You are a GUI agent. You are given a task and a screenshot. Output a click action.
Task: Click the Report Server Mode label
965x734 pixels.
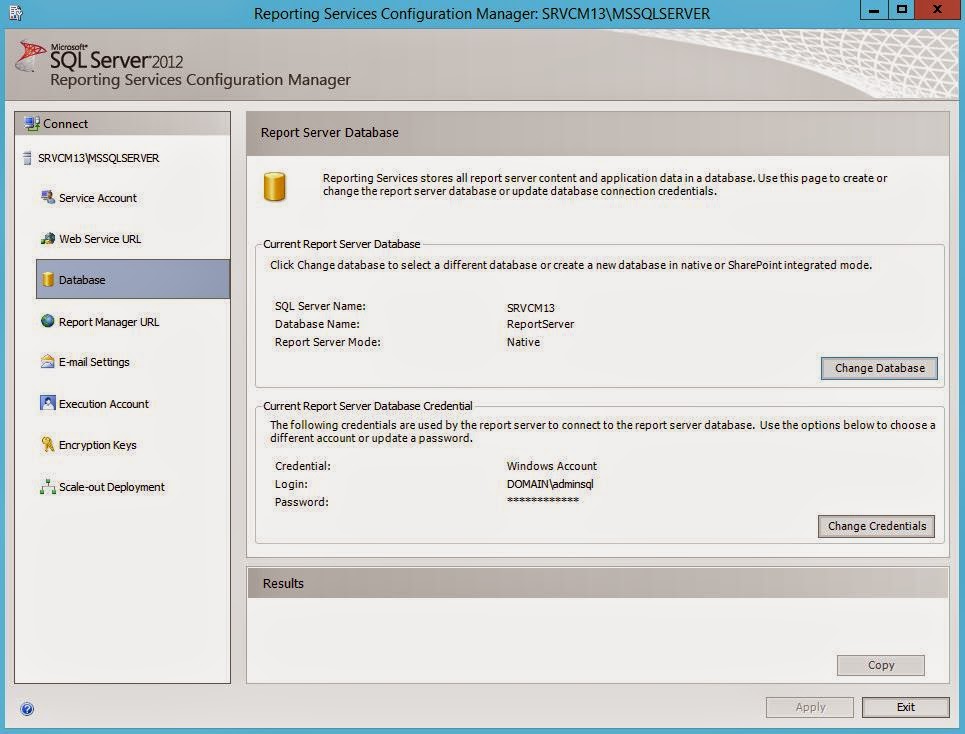327,342
